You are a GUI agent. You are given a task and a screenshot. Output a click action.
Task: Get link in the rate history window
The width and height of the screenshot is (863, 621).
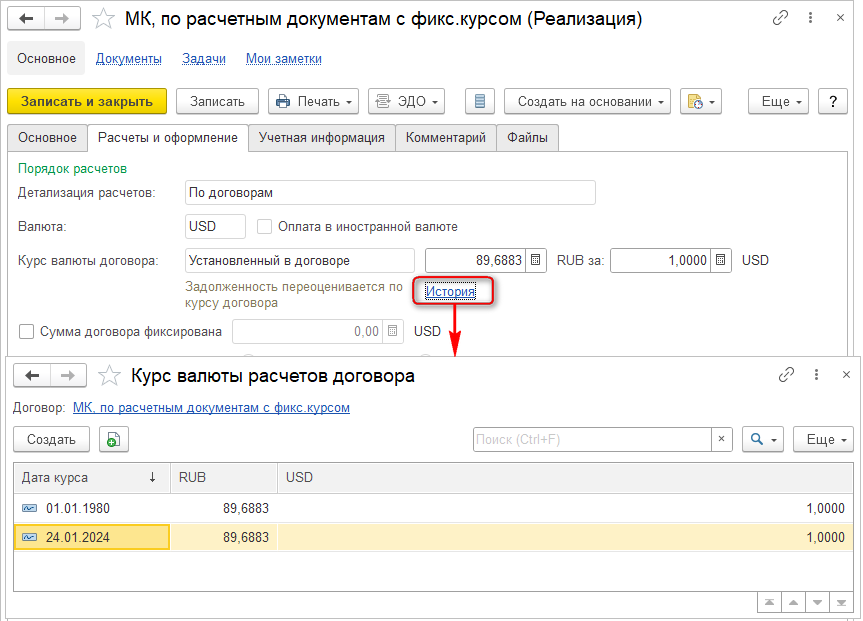pyautogui.click(x=786, y=375)
